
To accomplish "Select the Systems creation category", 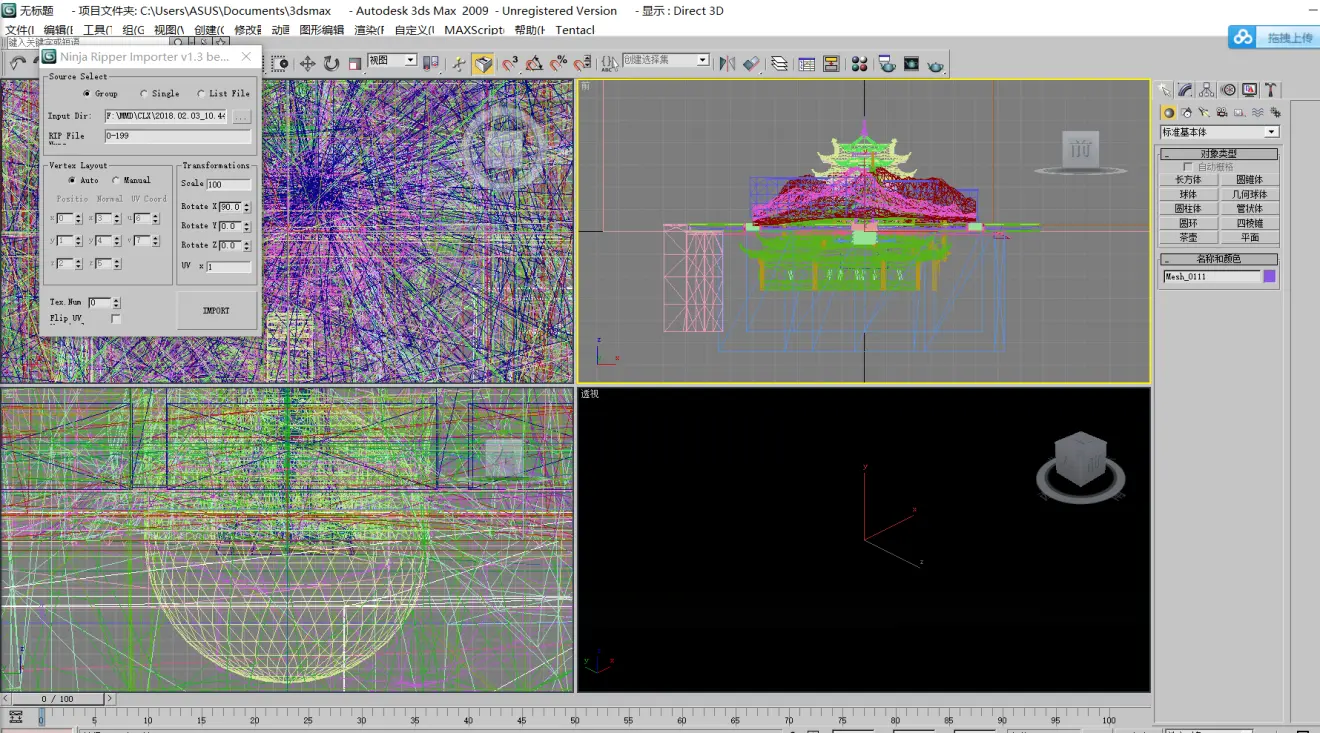I will click(x=1275, y=113).
